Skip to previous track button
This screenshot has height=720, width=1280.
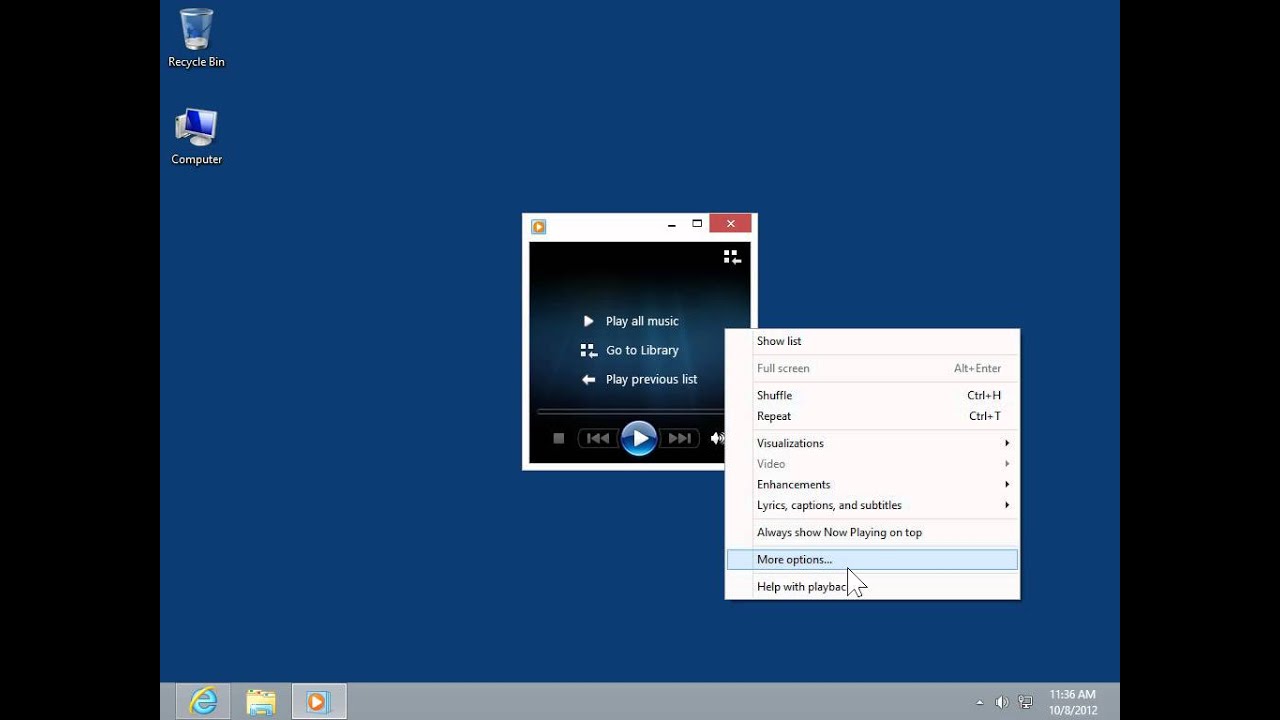coord(598,438)
